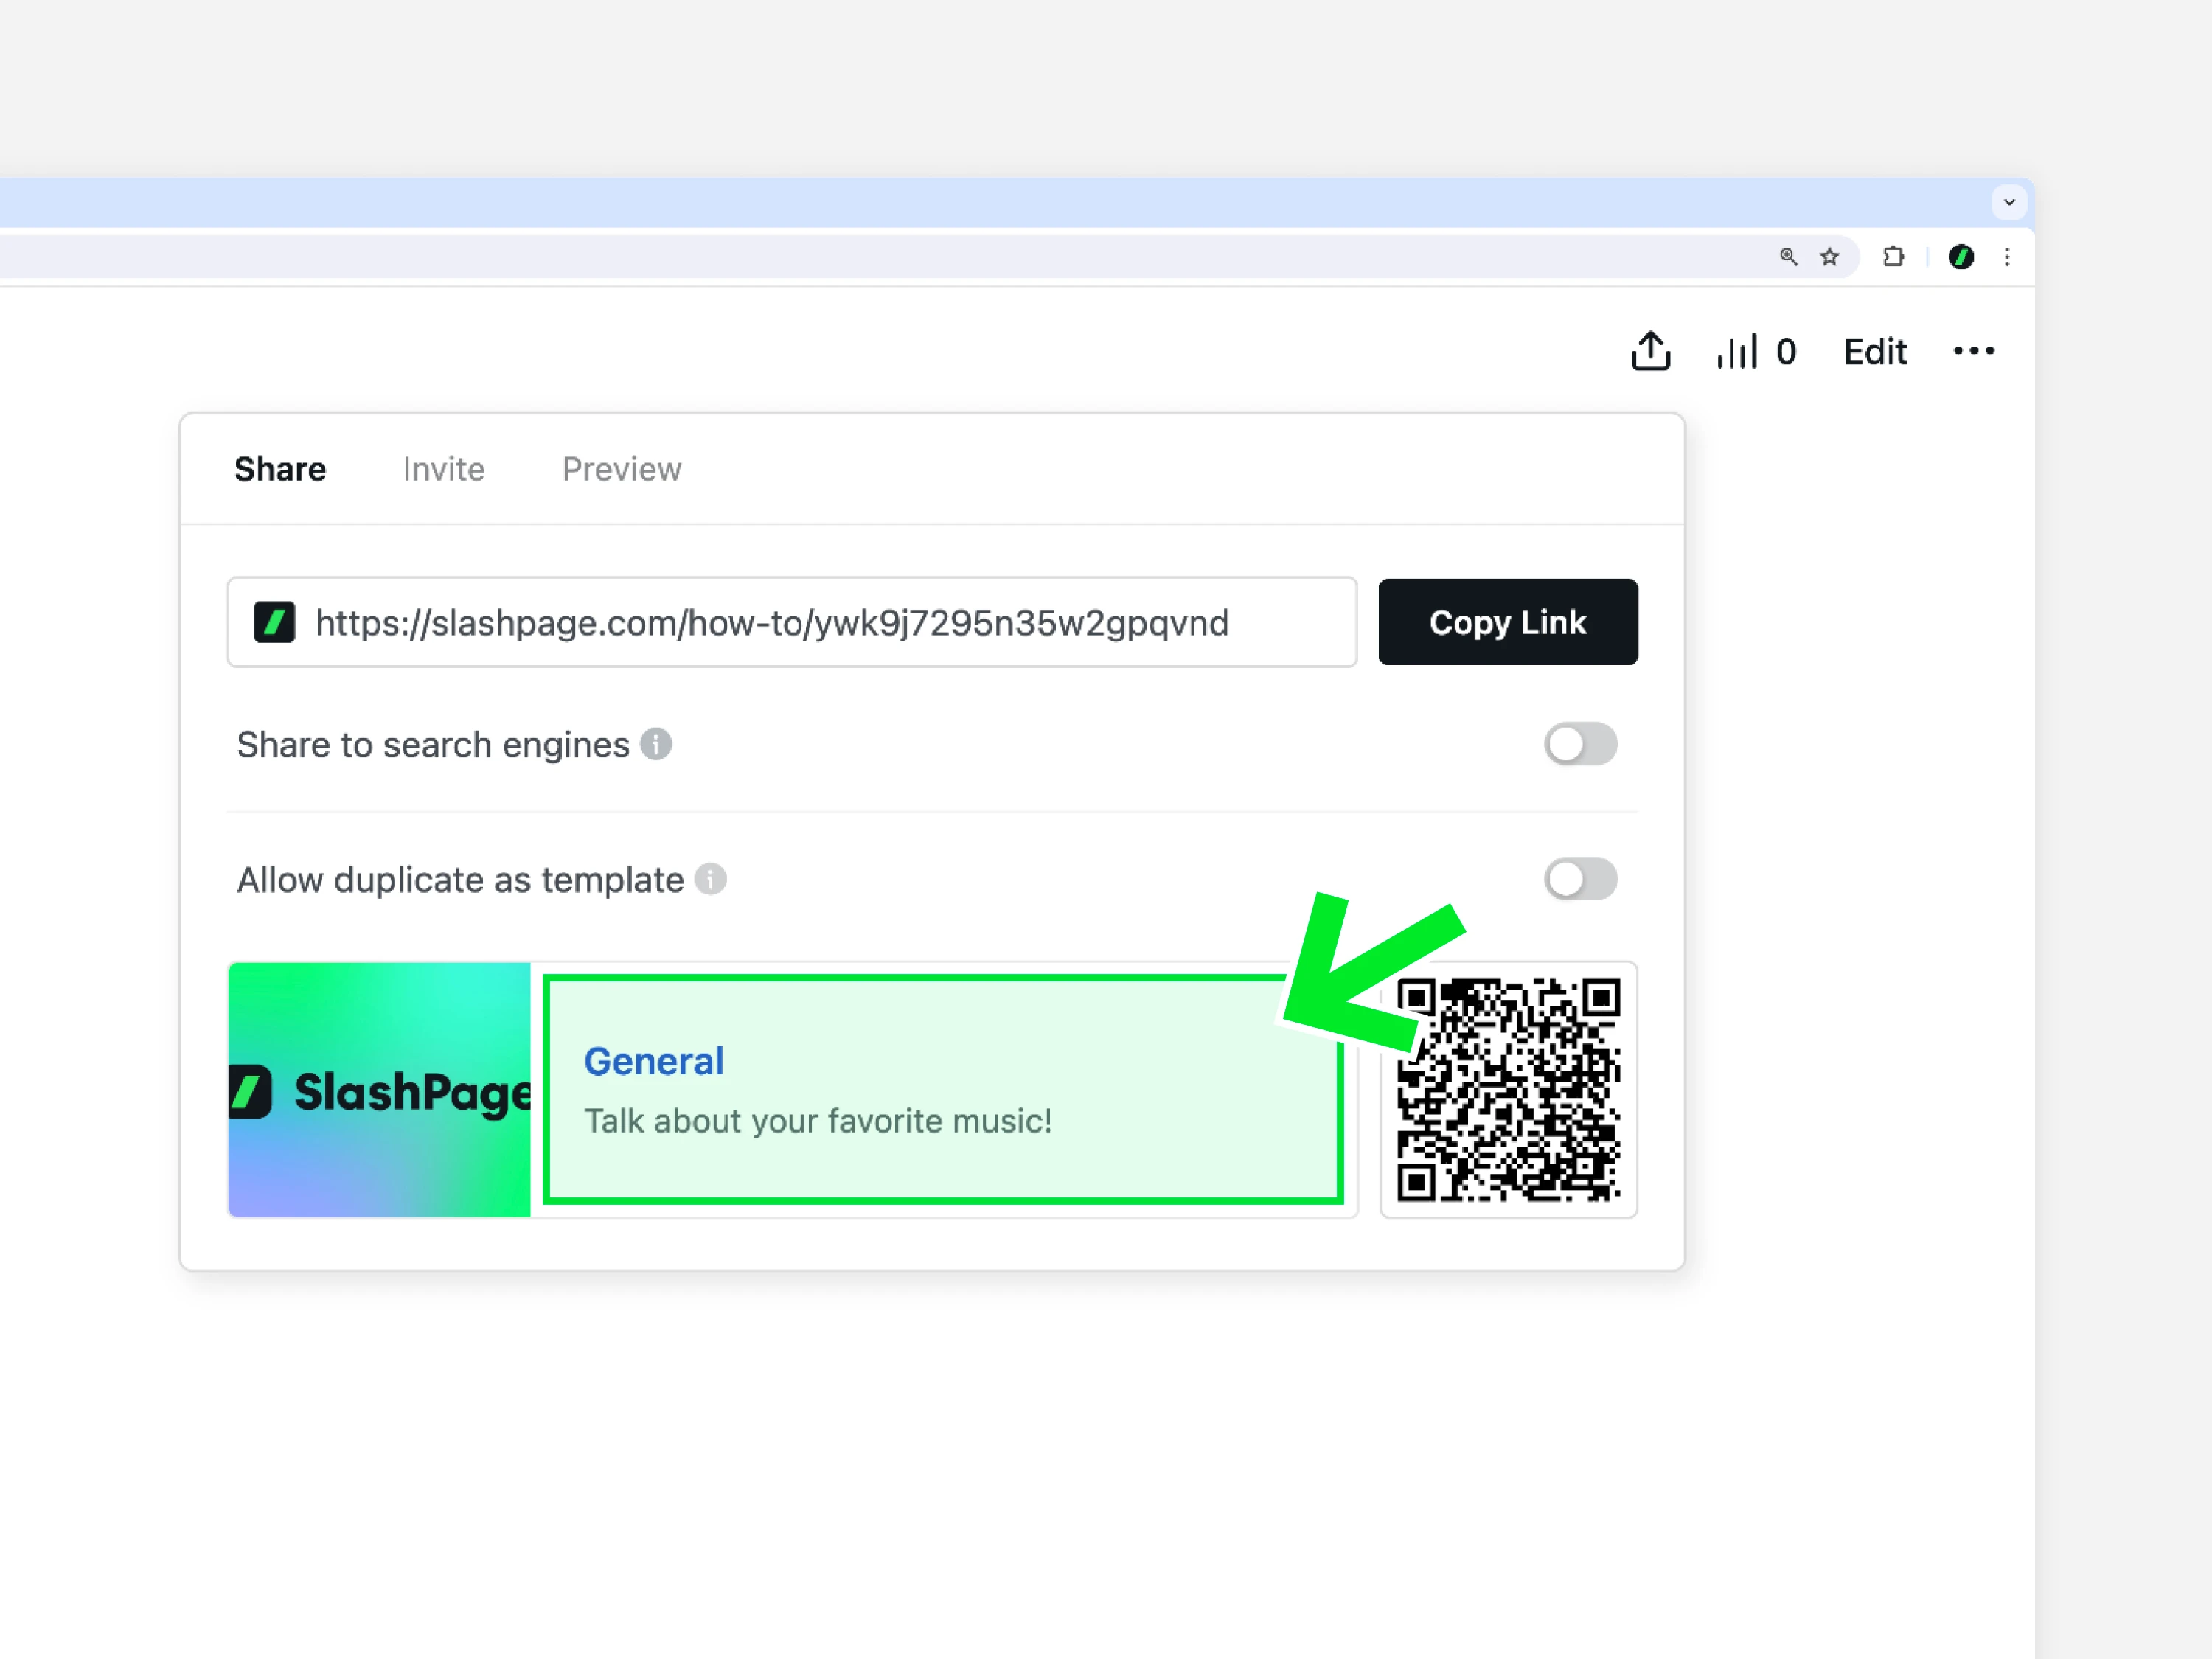Click the 'Talk about your favorite music!' text
2212x1659 pixels.
click(818, 1121)
